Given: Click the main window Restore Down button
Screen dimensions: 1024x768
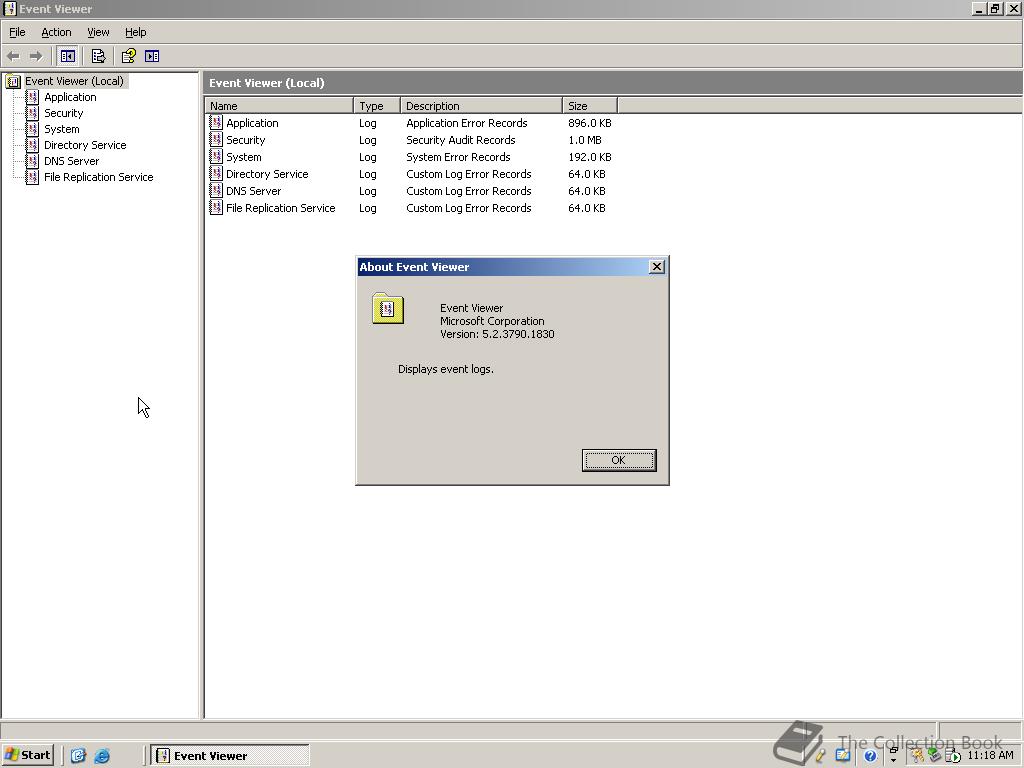Looking at the screenshot, I should [x=995, y=8].
